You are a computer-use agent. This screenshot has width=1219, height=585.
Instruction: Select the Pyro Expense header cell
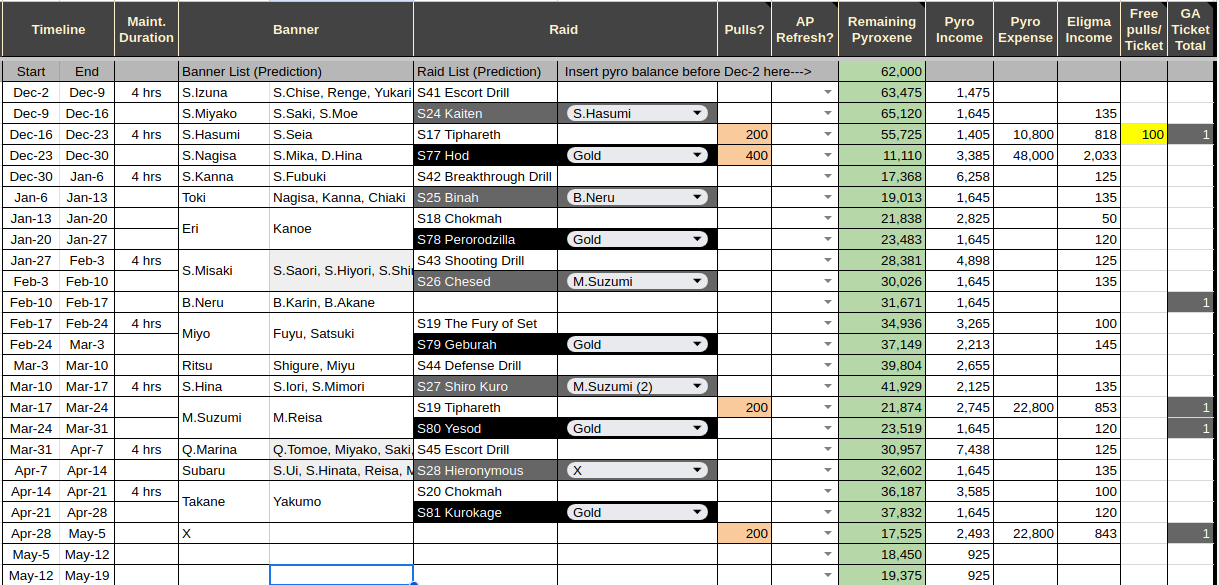[1025, 29]
